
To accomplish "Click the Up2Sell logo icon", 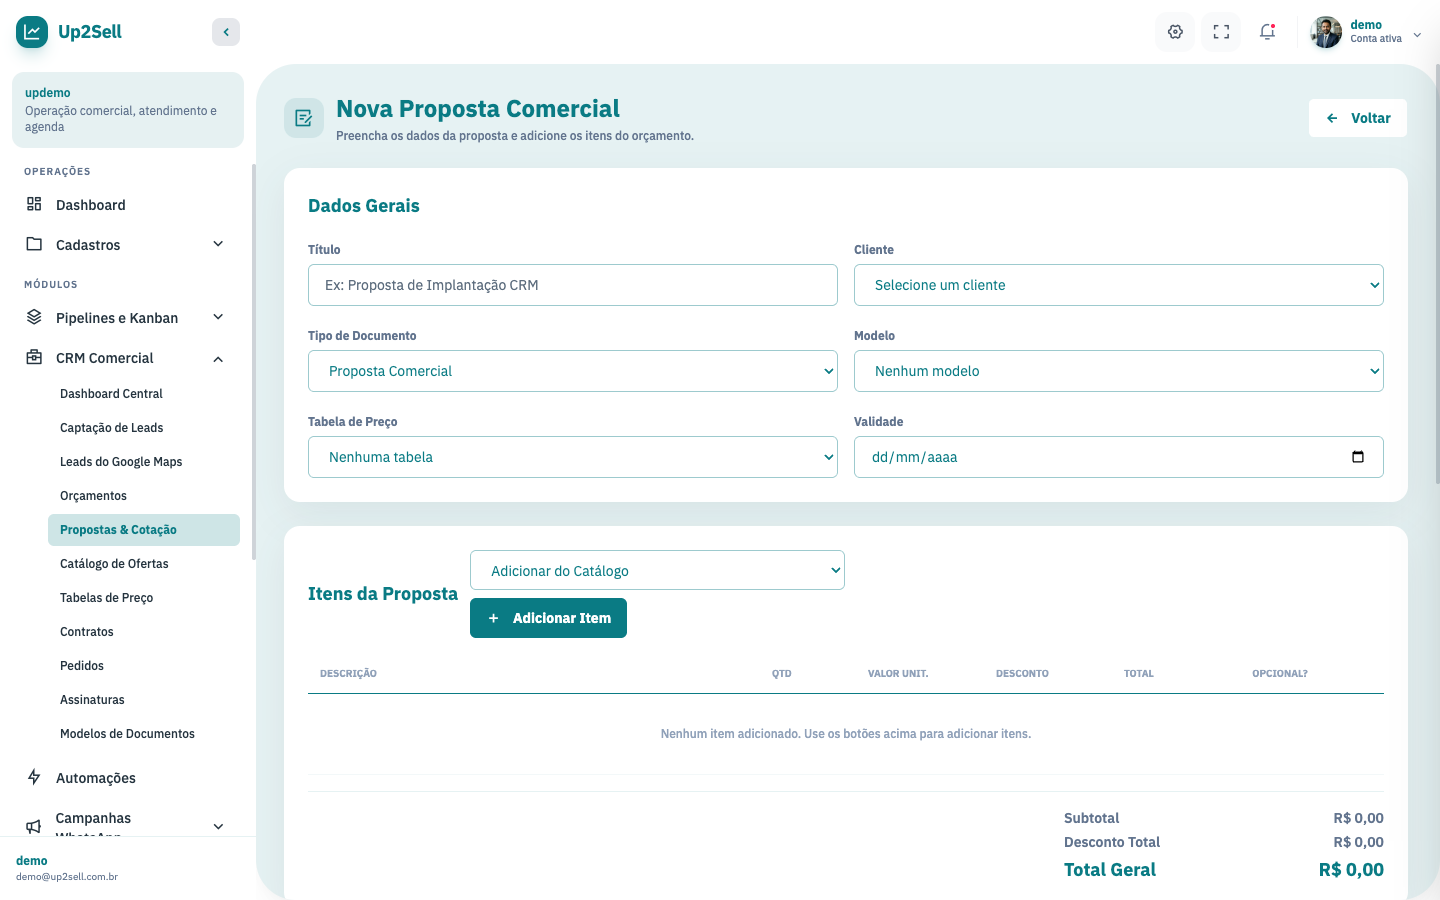I will click(x=32, y=32).
